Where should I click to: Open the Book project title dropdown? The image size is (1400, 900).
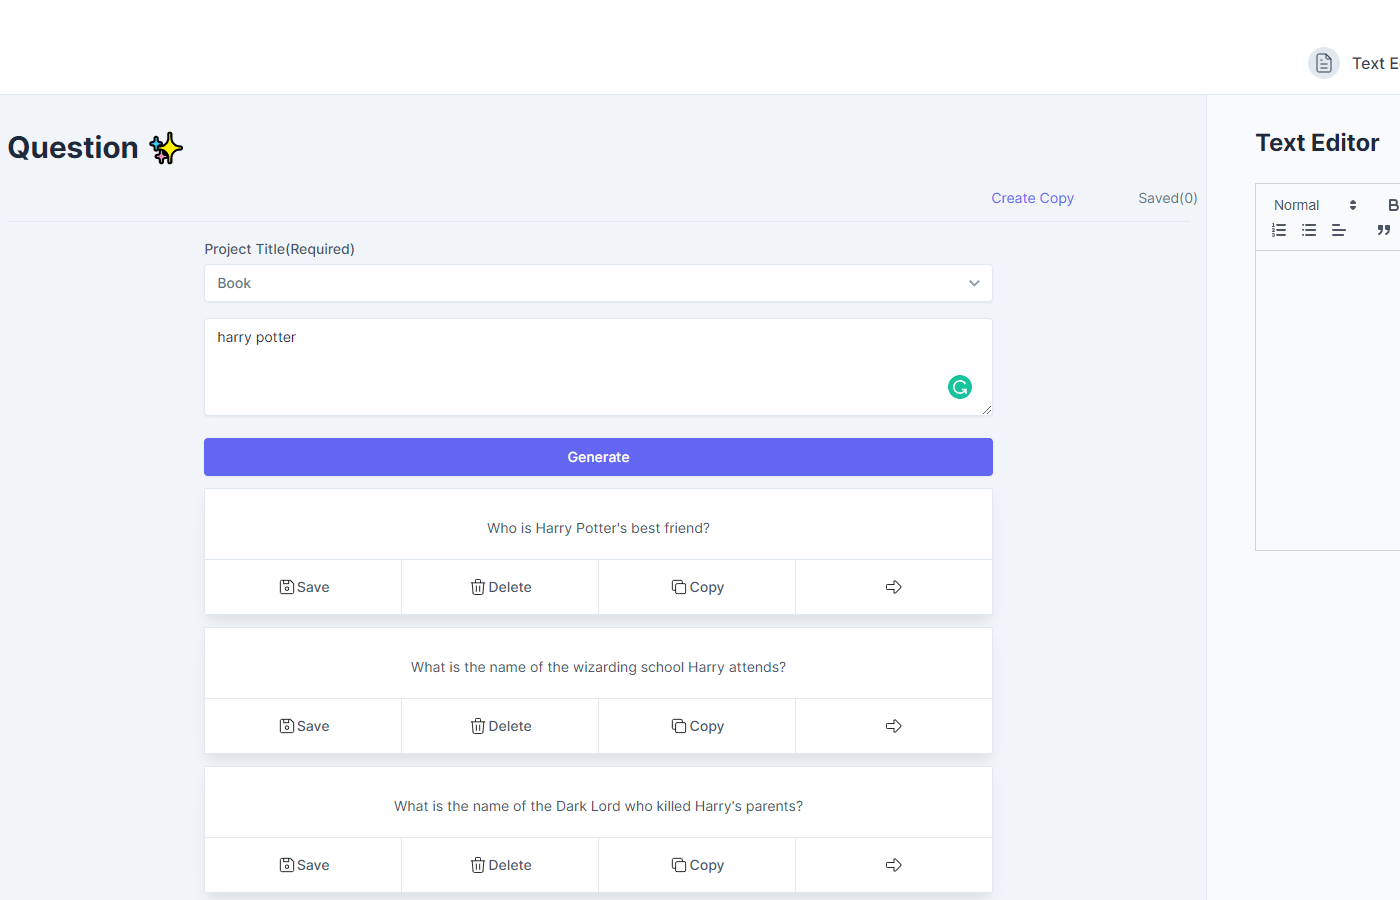pos(598,283)
